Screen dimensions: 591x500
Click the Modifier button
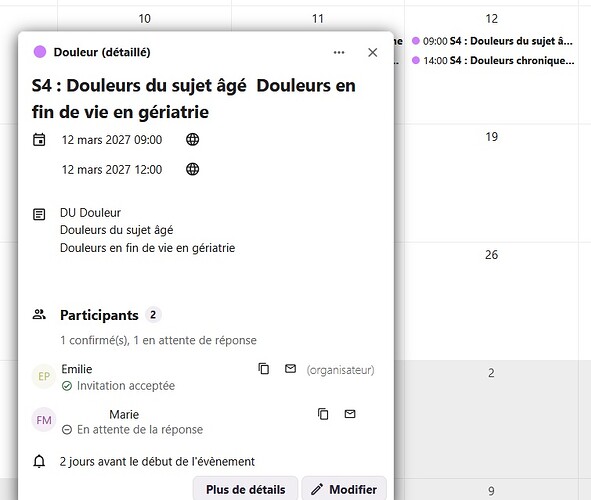(x=344, y=489)
